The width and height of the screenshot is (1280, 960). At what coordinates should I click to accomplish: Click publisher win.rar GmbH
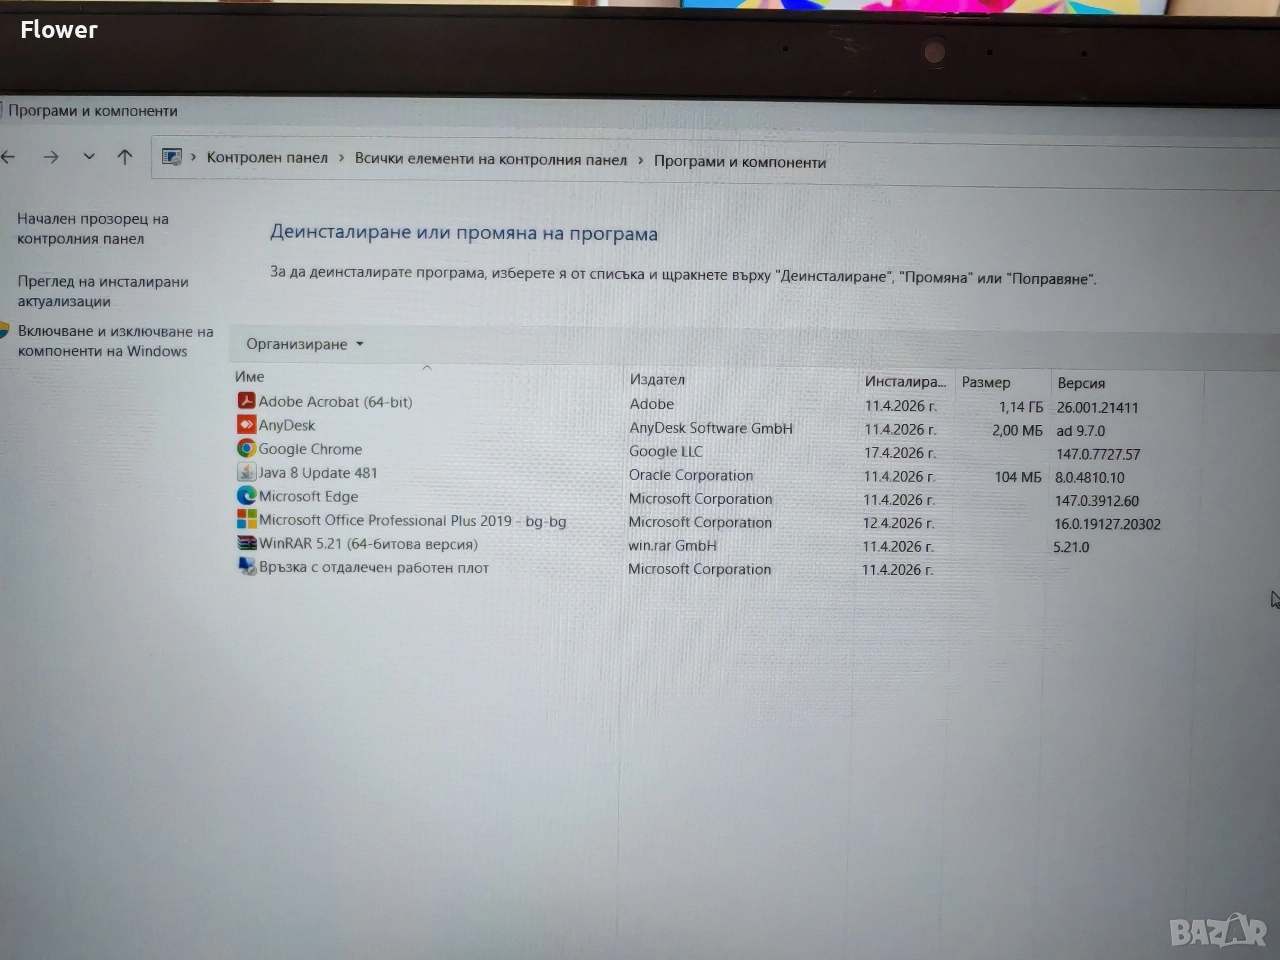pyautogui.click(x=672, y=546)
